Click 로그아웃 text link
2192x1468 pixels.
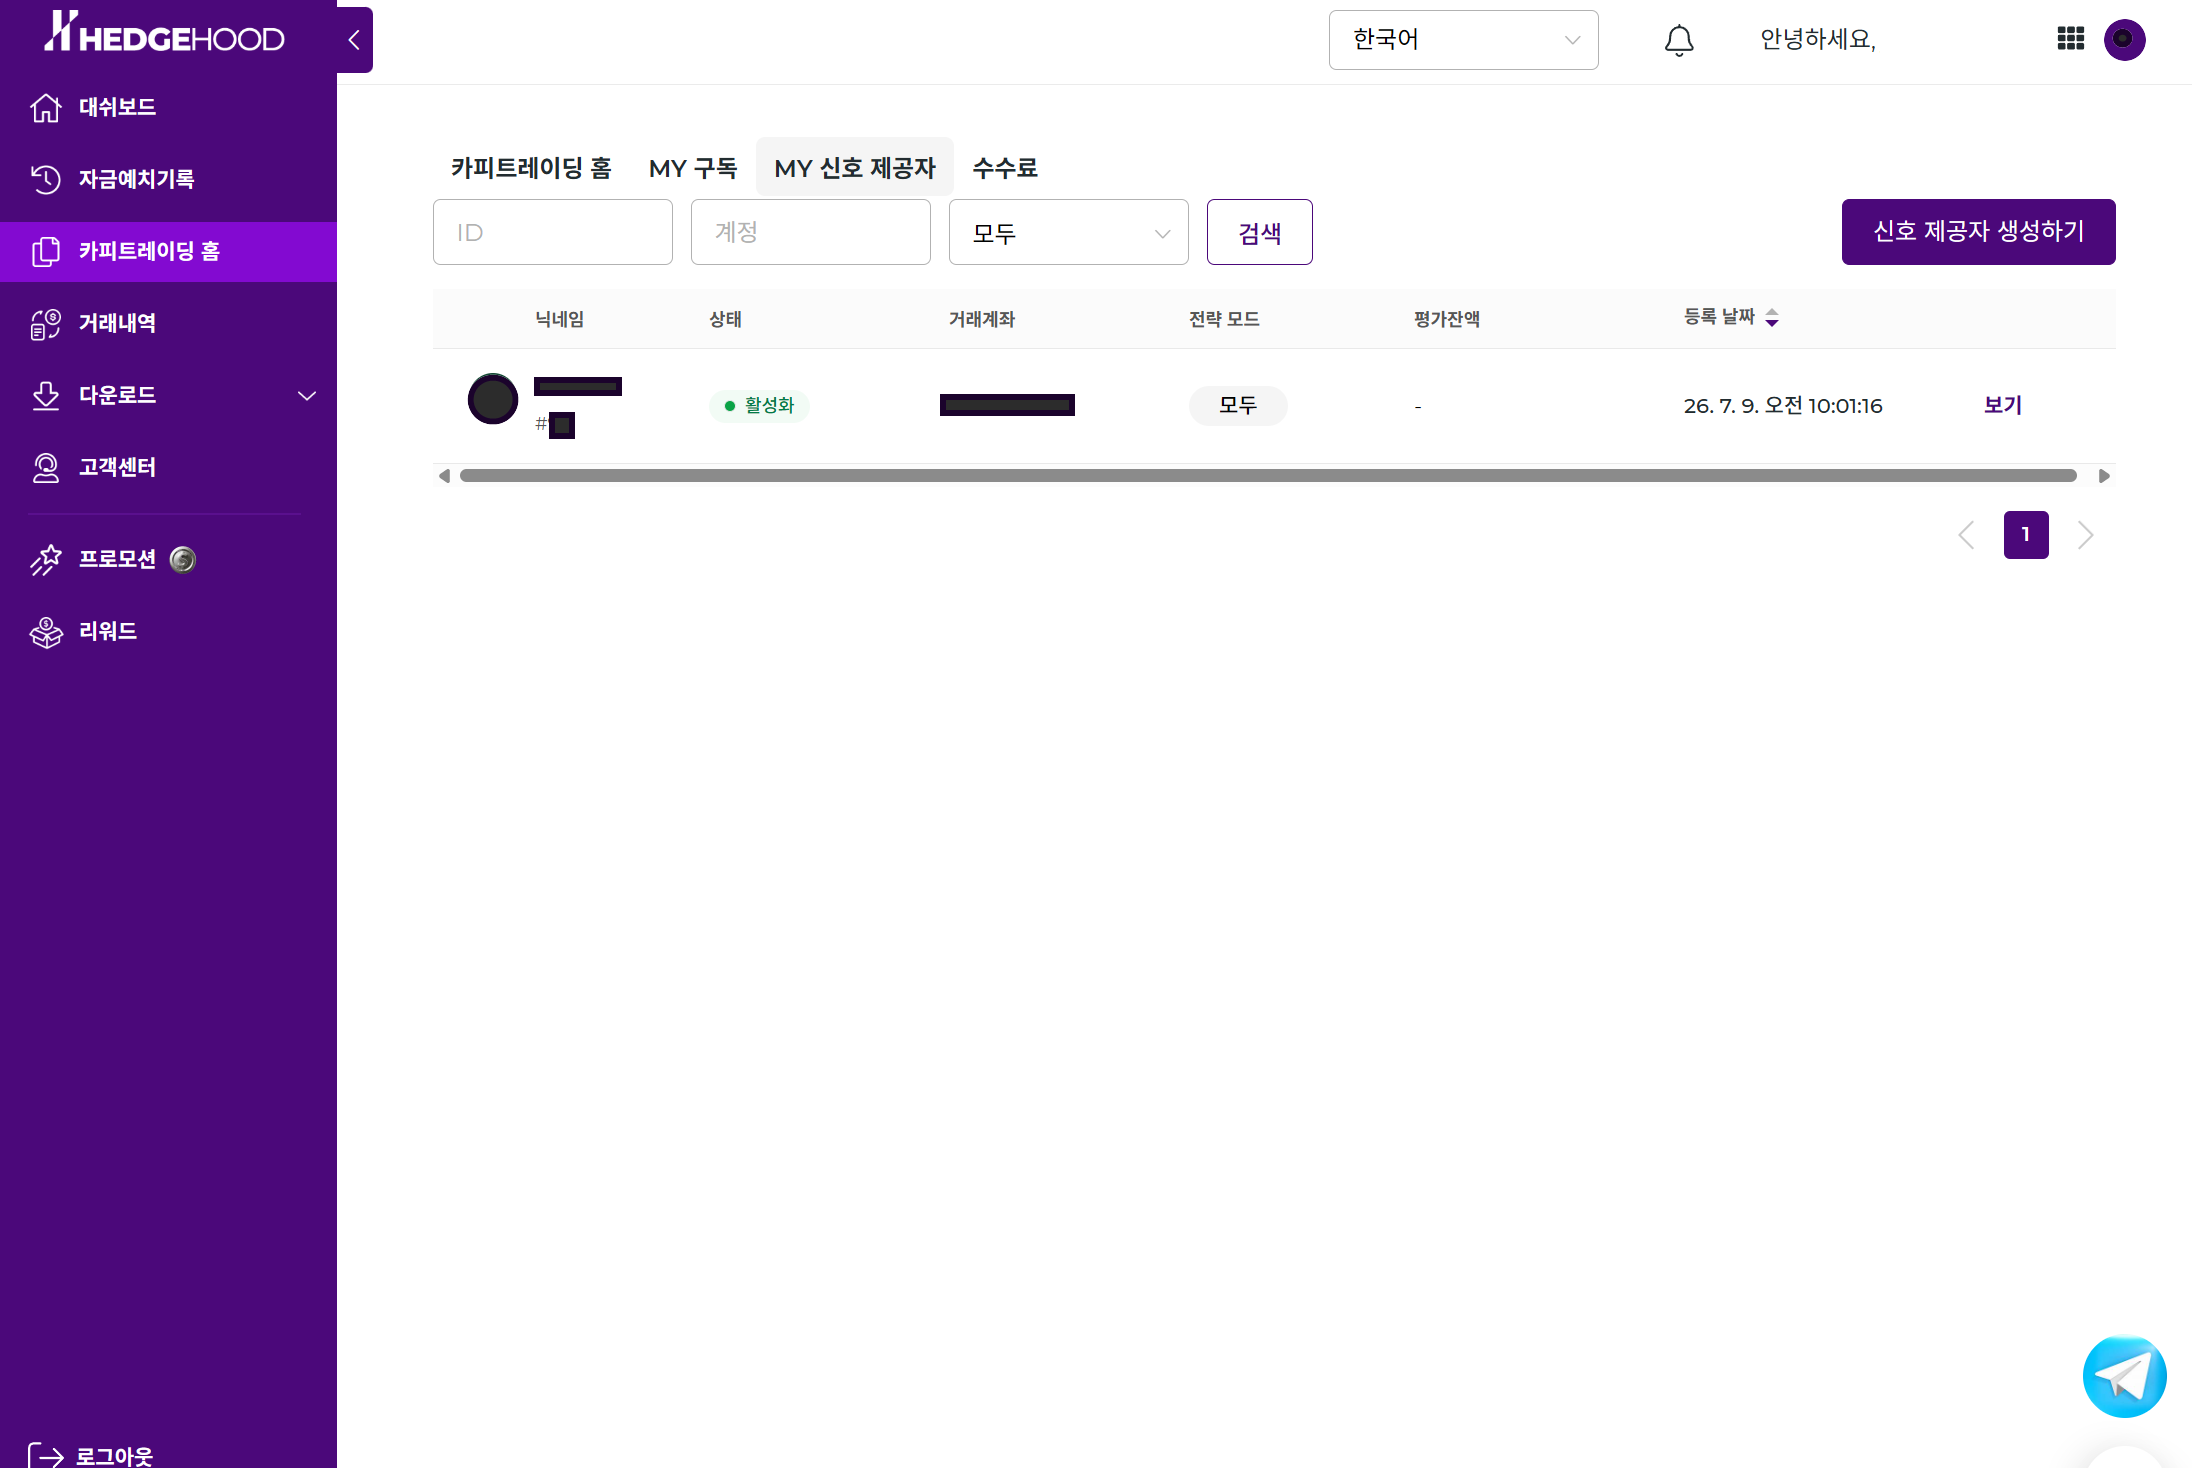(115, 1456)
